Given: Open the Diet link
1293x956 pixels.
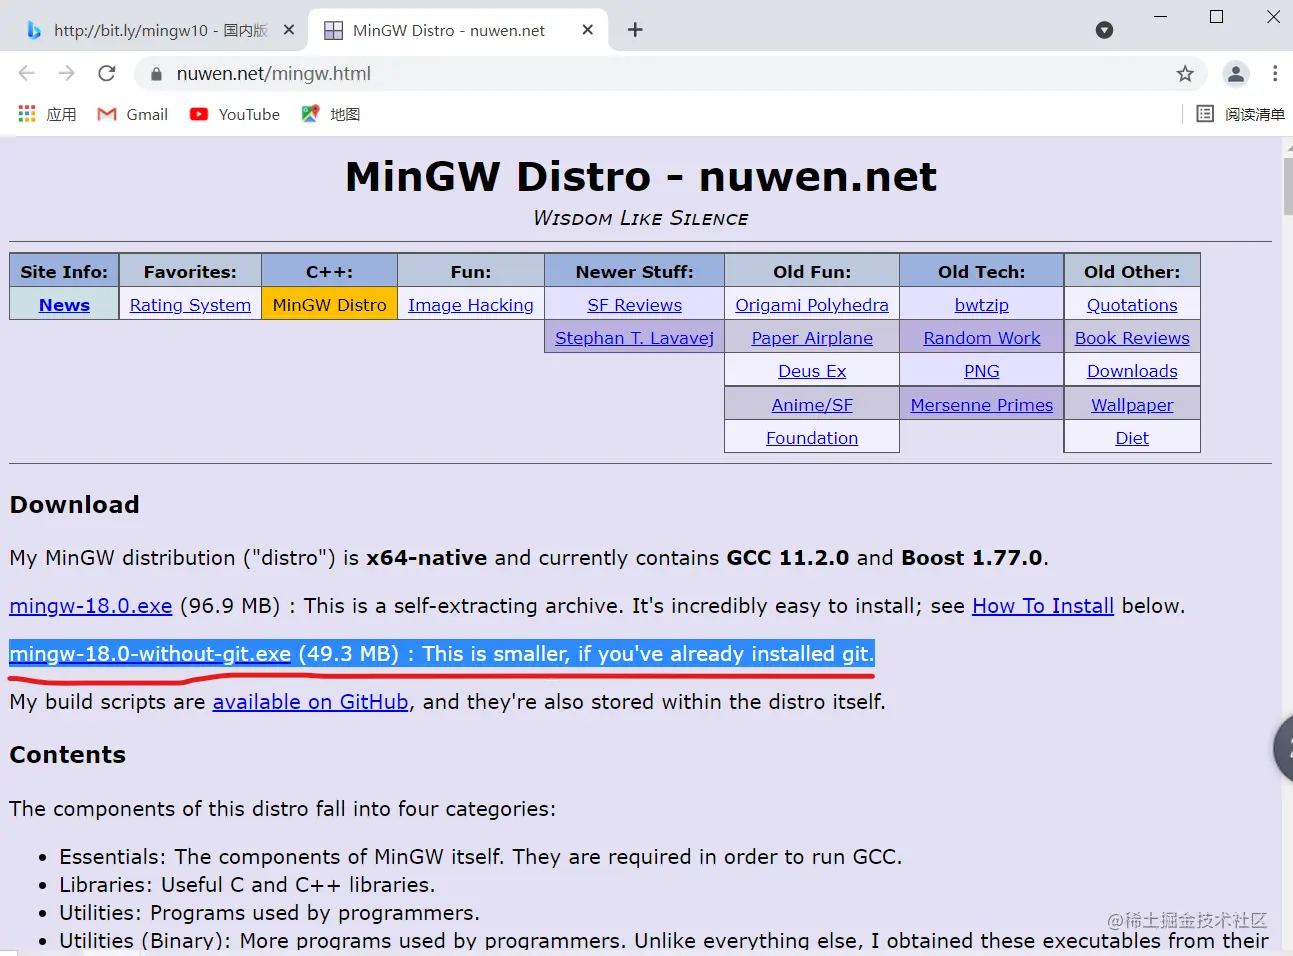Looking at the screenshot, I should [1132, 438].
